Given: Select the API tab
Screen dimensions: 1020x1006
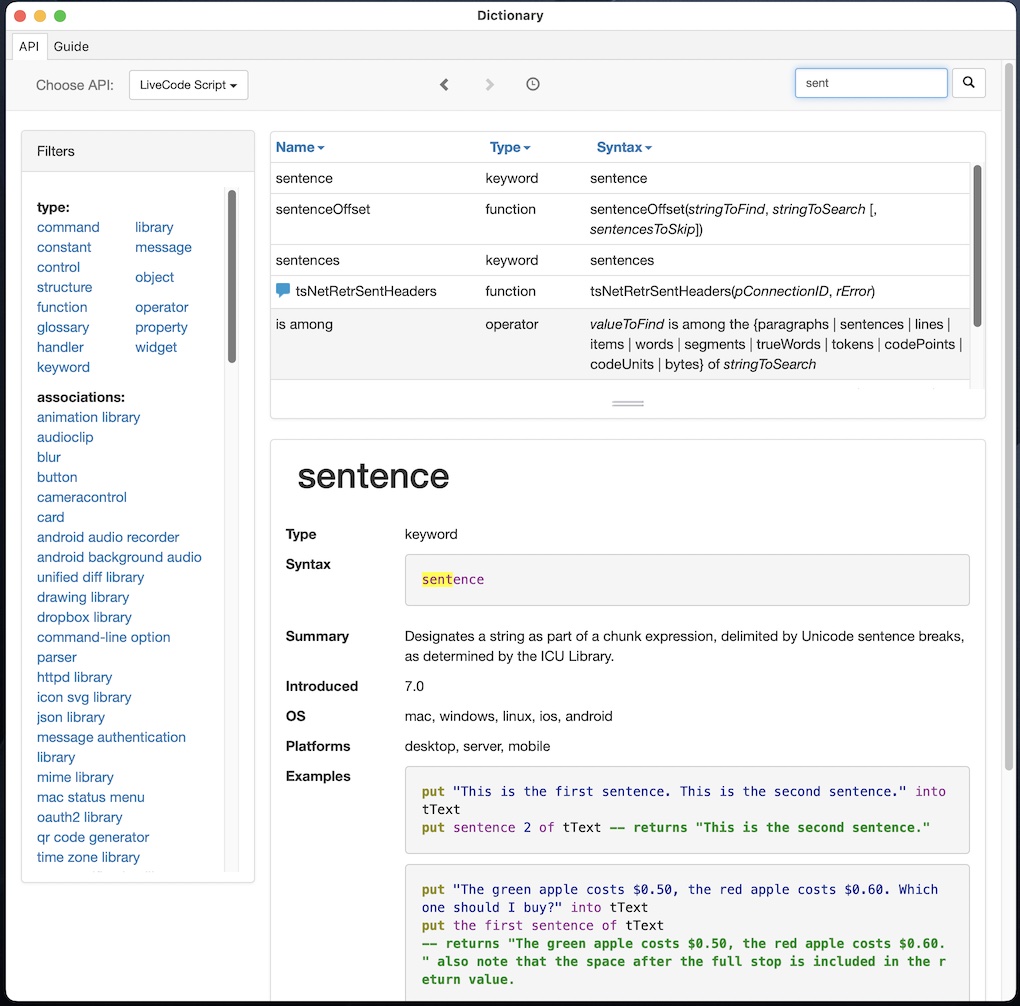Looking at the screenshot, I should click(29, 46).
